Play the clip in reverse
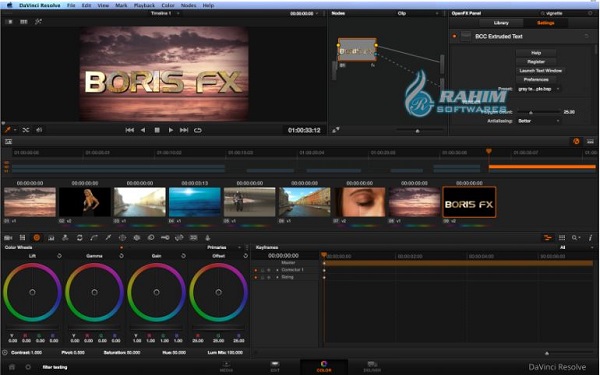The height and width of the screenshot is (375, 600). [143, 130]
